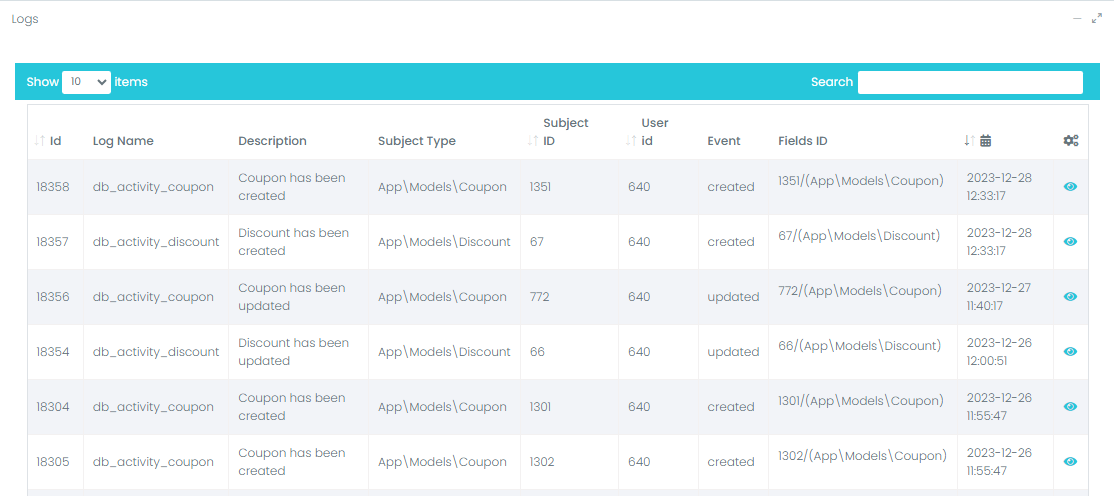This screenshot has width=1114, height=496.
Task: Click the eye icon for log 18358
Action: pyautogui.click(x=1070, y=187)
